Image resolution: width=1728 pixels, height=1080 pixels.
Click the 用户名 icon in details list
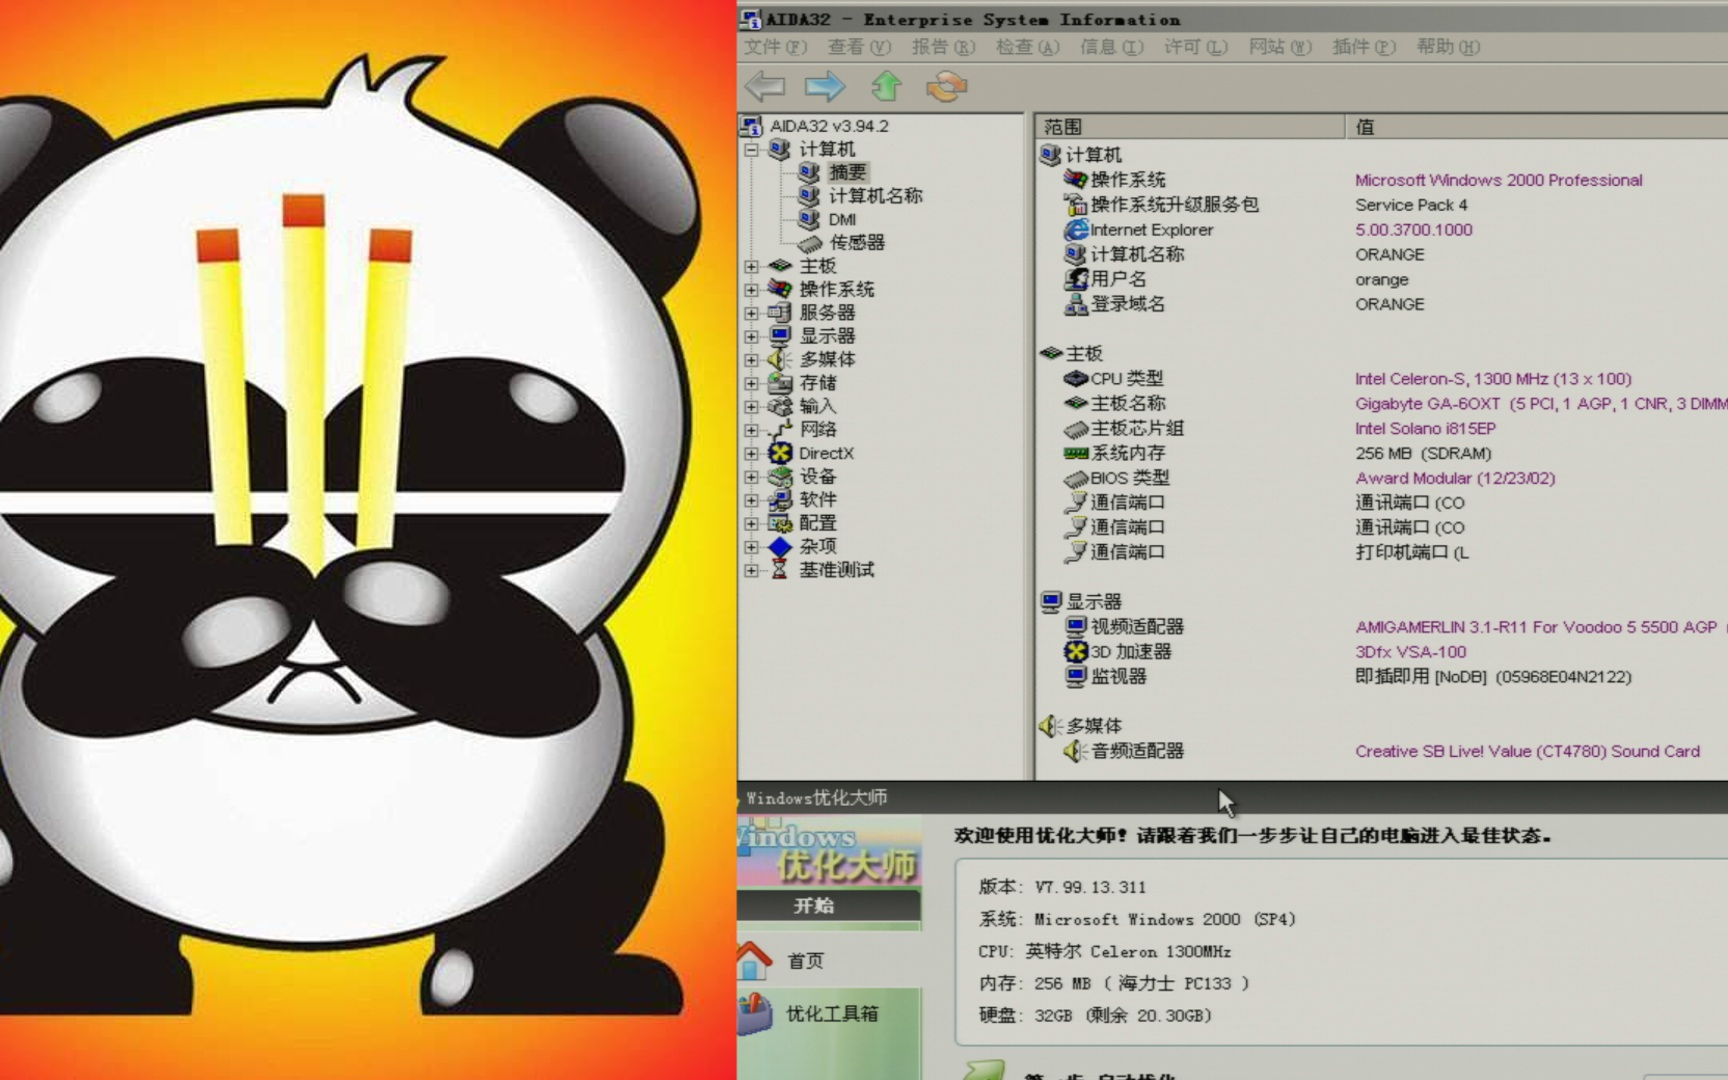(1076, 279)
